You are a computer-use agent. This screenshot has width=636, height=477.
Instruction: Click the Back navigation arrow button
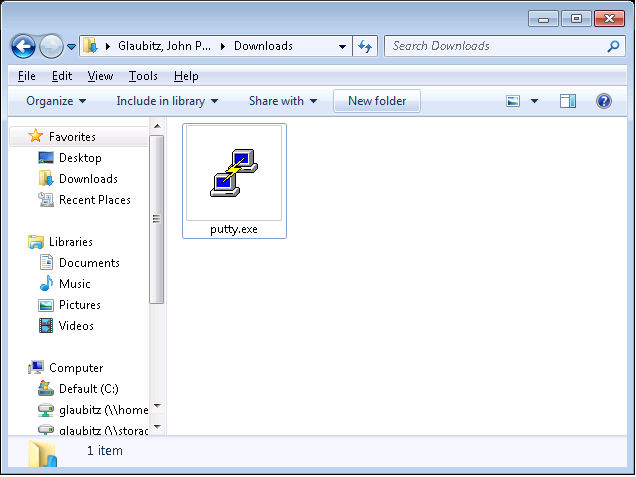click(23, 46)
